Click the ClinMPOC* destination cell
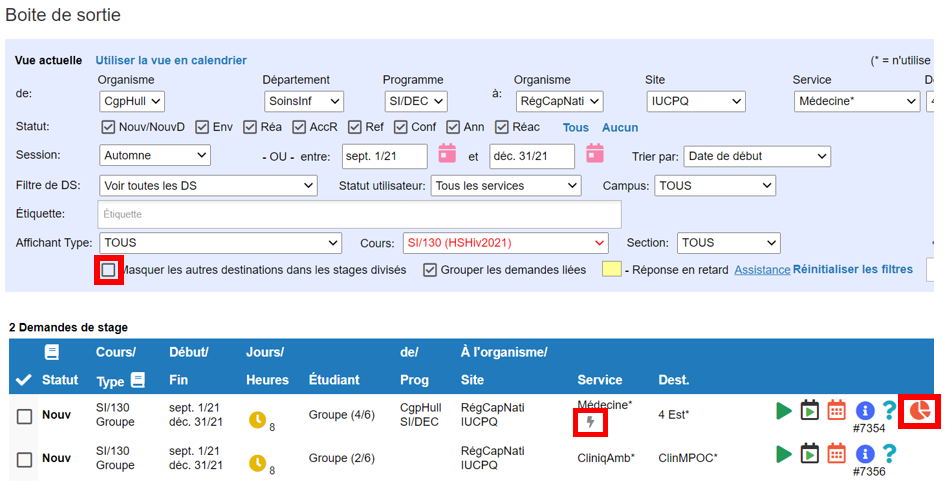Viewport: 946px width, 481px height. (688, 458)
